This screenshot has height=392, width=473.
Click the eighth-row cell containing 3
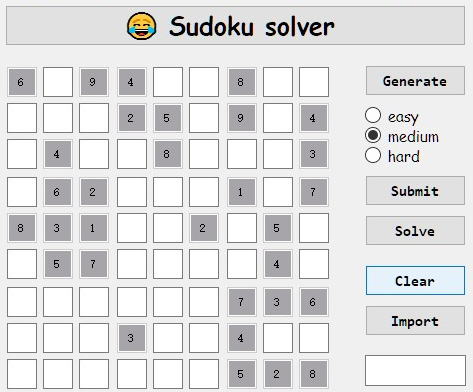click(132, 338)
